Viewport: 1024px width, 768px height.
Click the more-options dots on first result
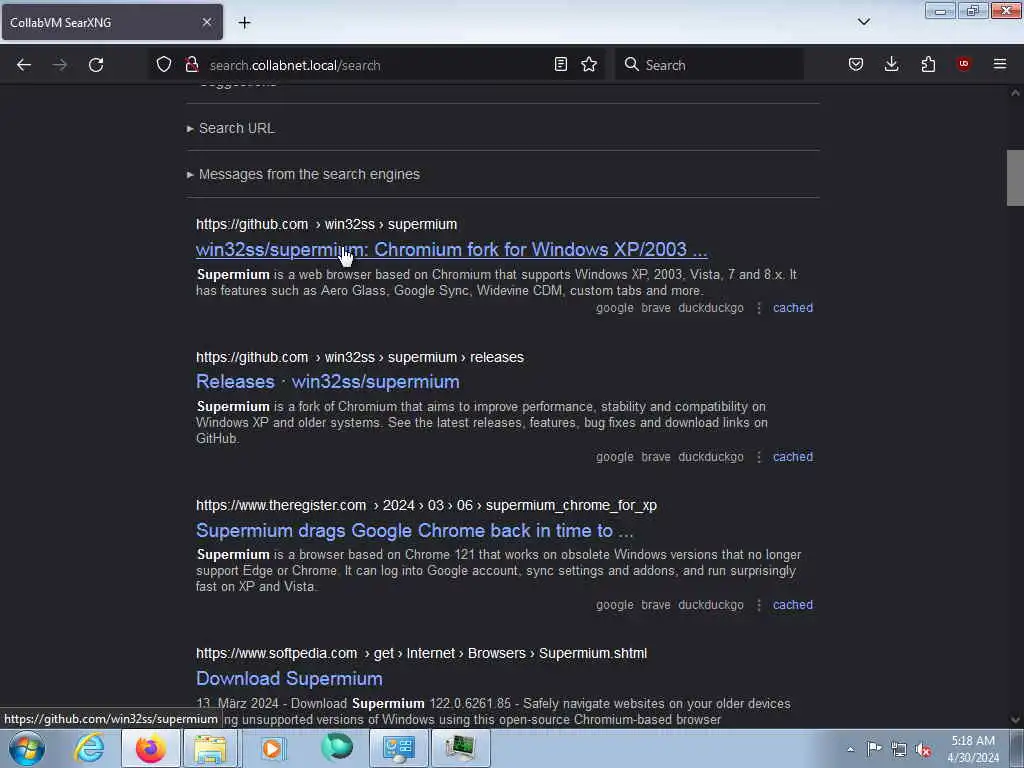(x=758, y=308)
